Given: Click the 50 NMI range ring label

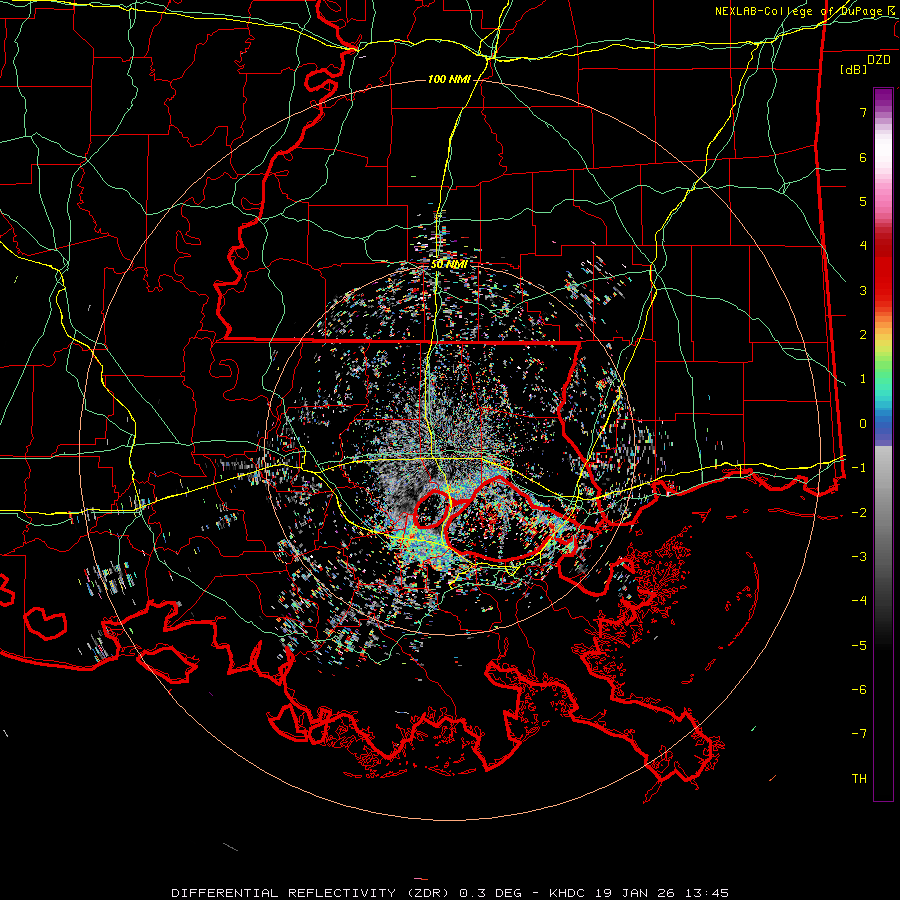Looking at the screenshot, I should (x=449, y=265).
